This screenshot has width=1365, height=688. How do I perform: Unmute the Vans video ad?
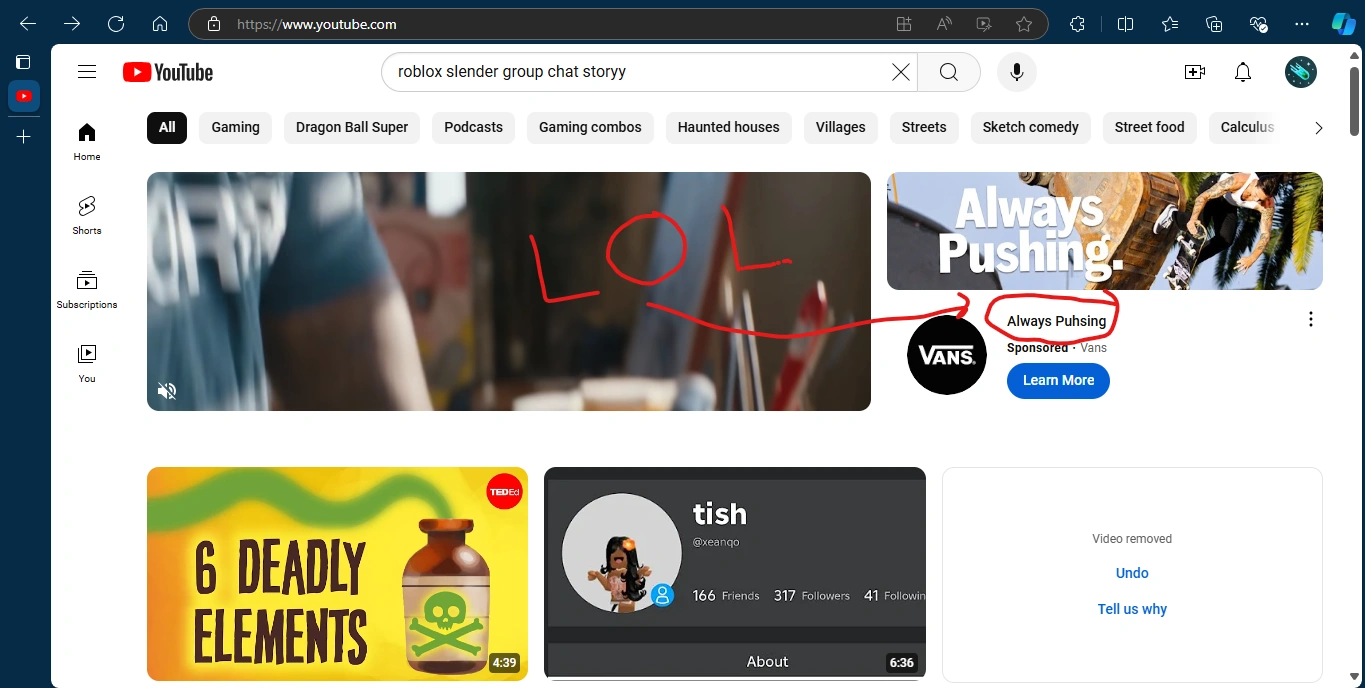tap(167, 390)
